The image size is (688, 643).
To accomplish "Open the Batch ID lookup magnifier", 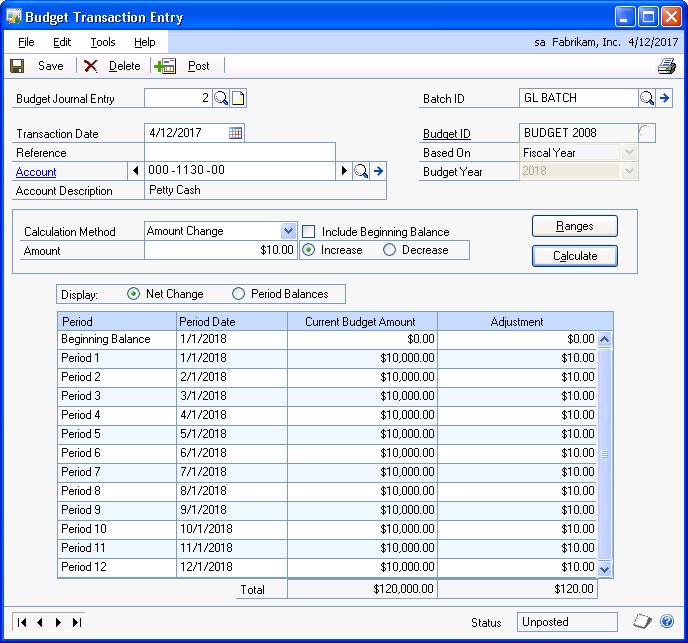I will click(647, 98).
